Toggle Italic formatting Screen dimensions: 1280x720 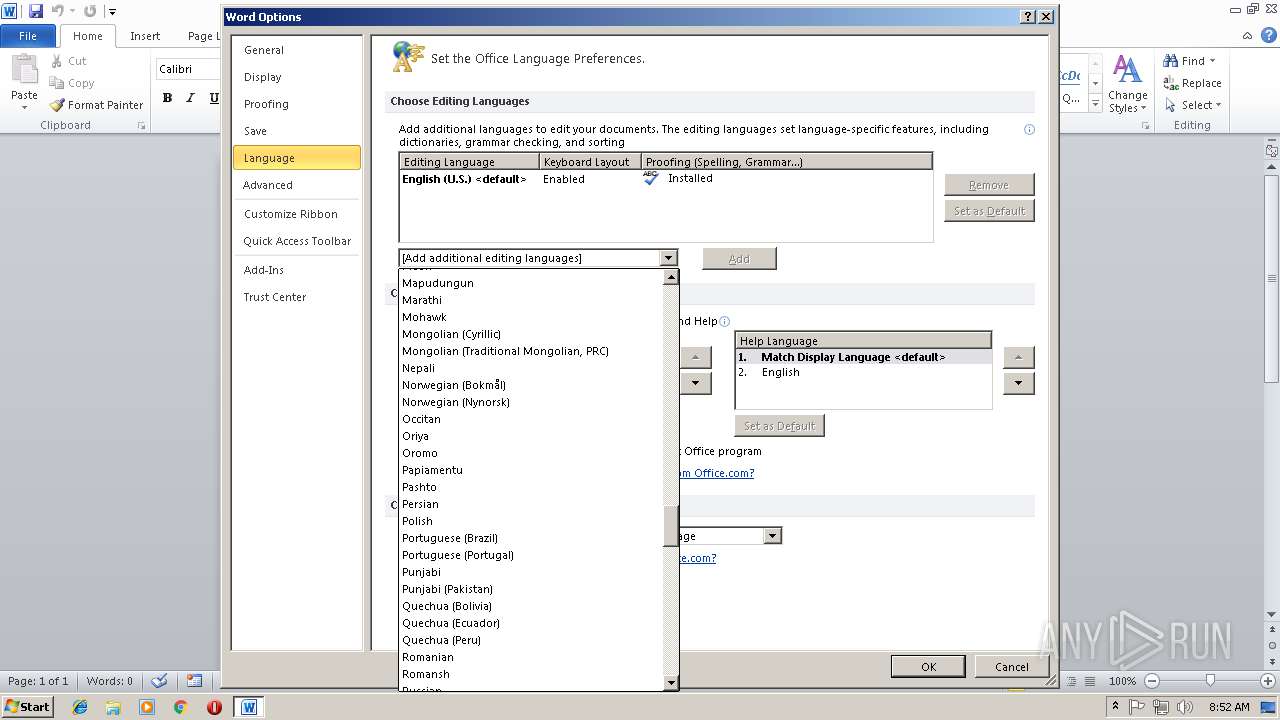pos(190,98)
